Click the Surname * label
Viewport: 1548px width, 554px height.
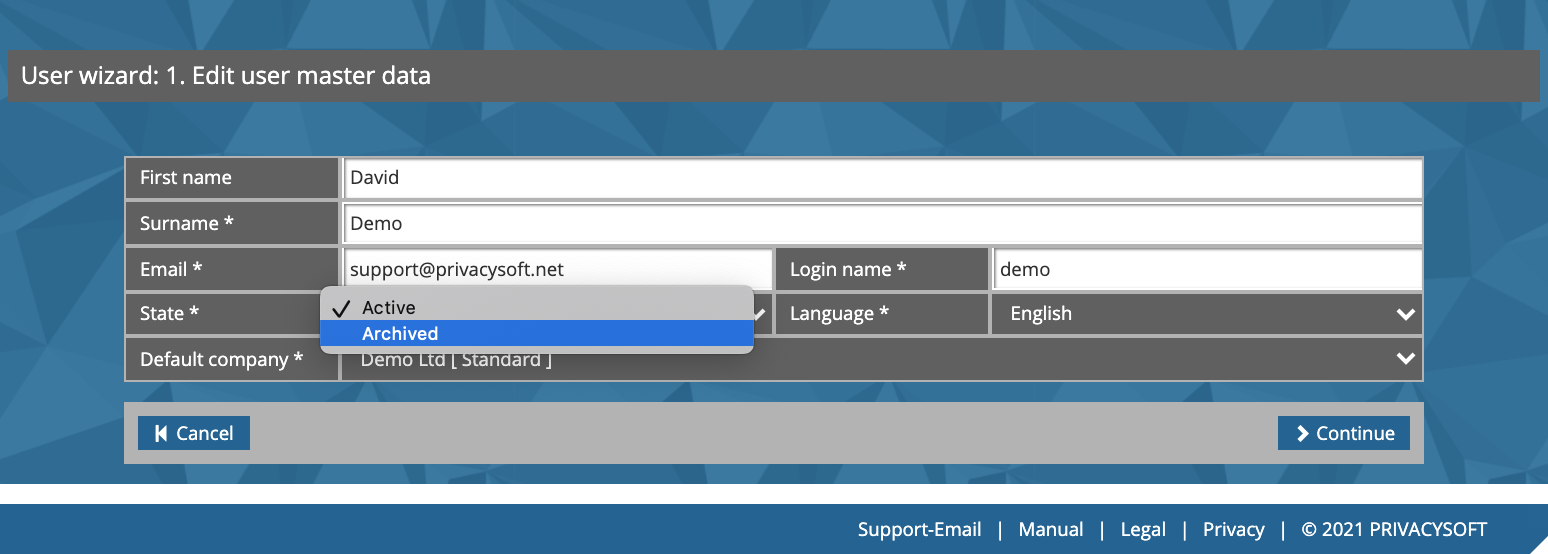point(187,223)
